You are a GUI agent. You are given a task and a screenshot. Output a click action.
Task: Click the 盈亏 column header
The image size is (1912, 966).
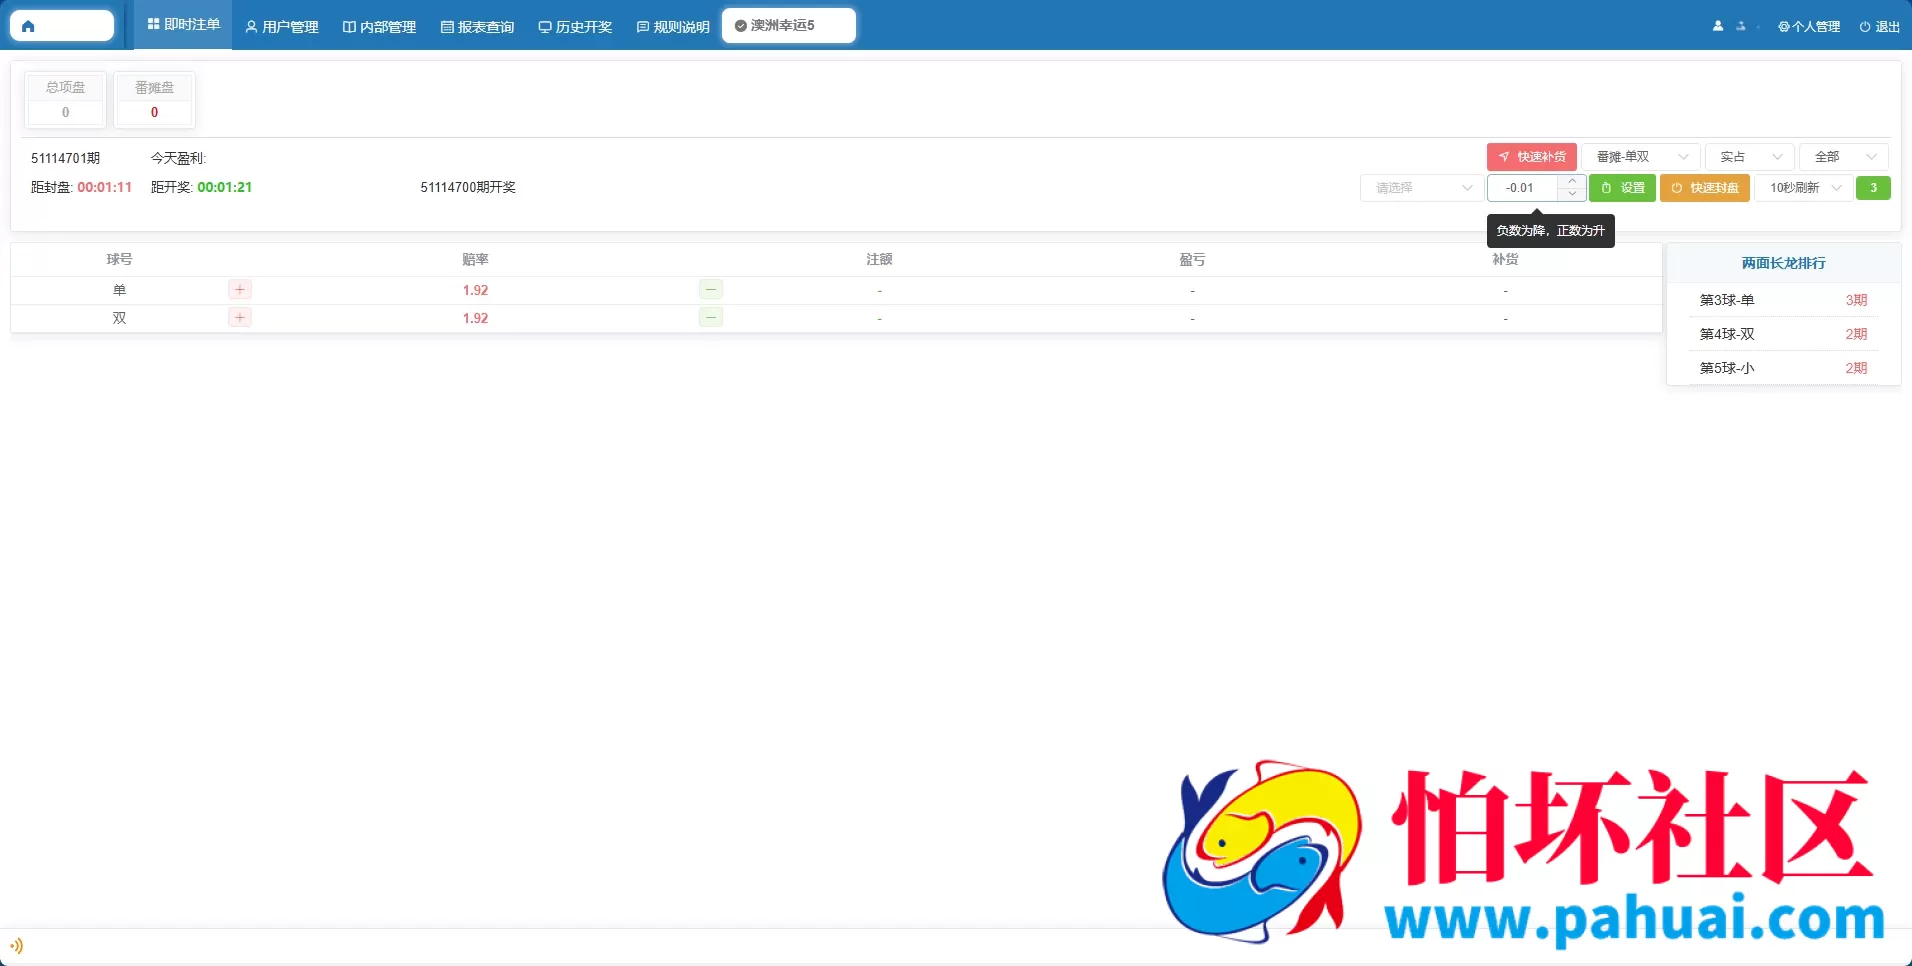pos(1192,260)
